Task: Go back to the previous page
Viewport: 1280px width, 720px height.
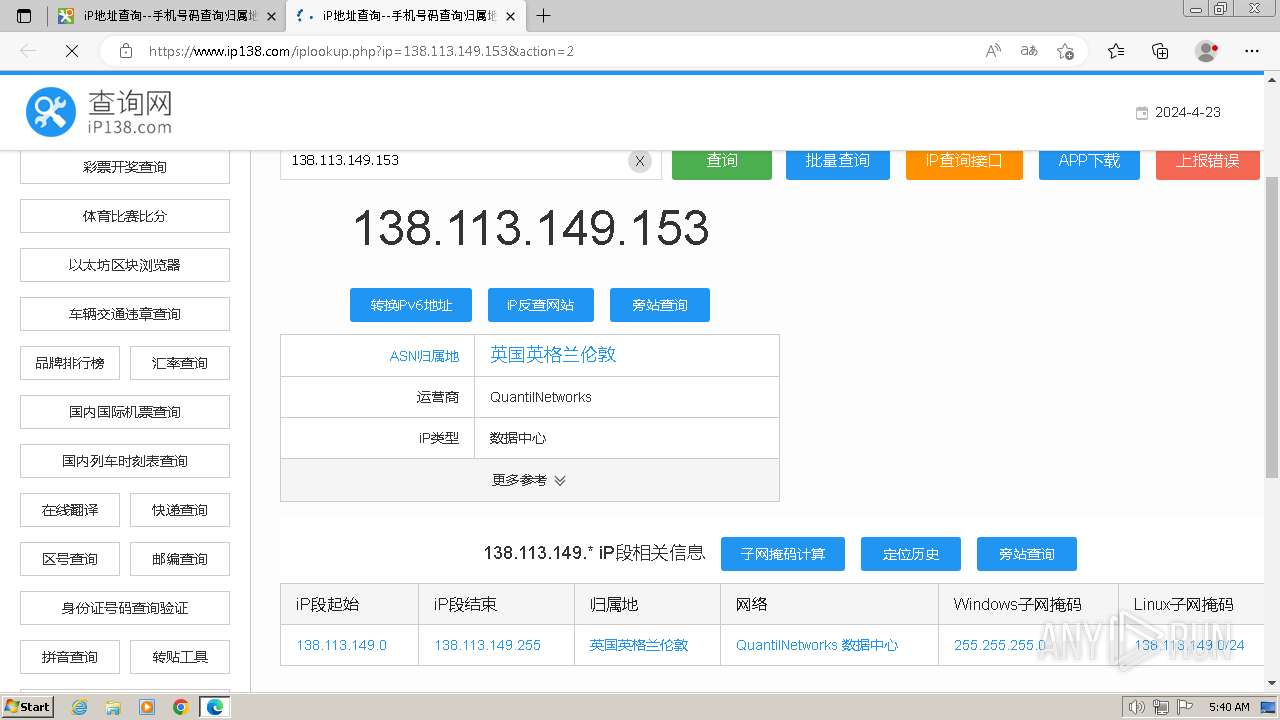Action: [28, 51]
